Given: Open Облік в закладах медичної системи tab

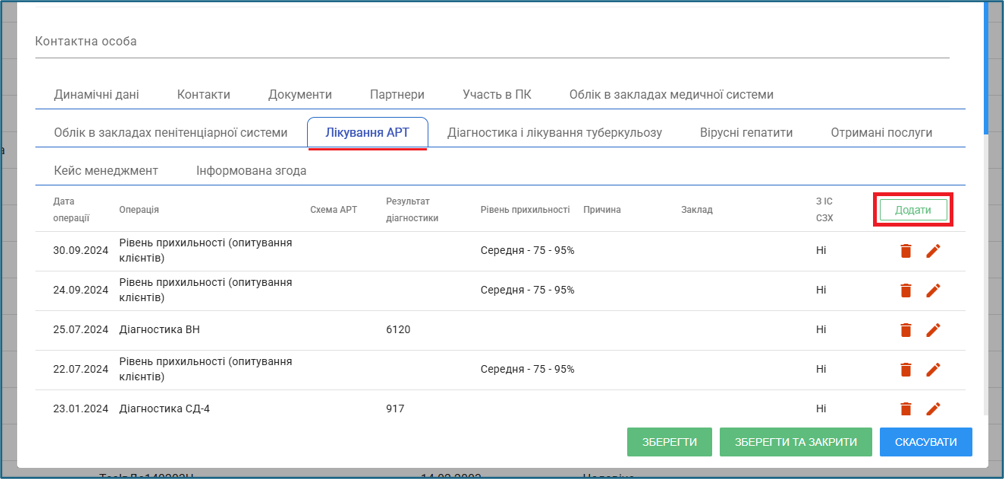Looking at the screenshot, I should tap(671, 95).
